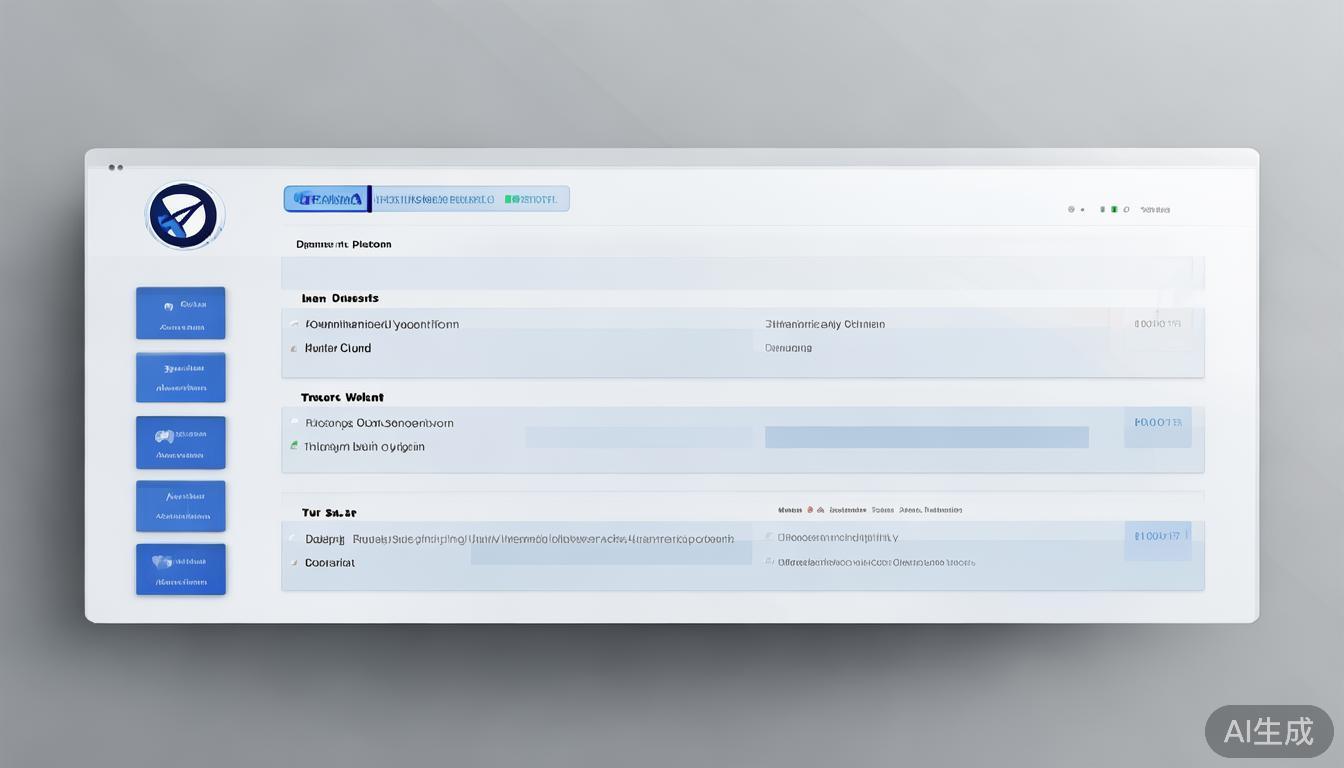The height and width of the screenshot is (768, 1344).
Task: Open the first blue sidebar tile
Action: coord(181,313)
